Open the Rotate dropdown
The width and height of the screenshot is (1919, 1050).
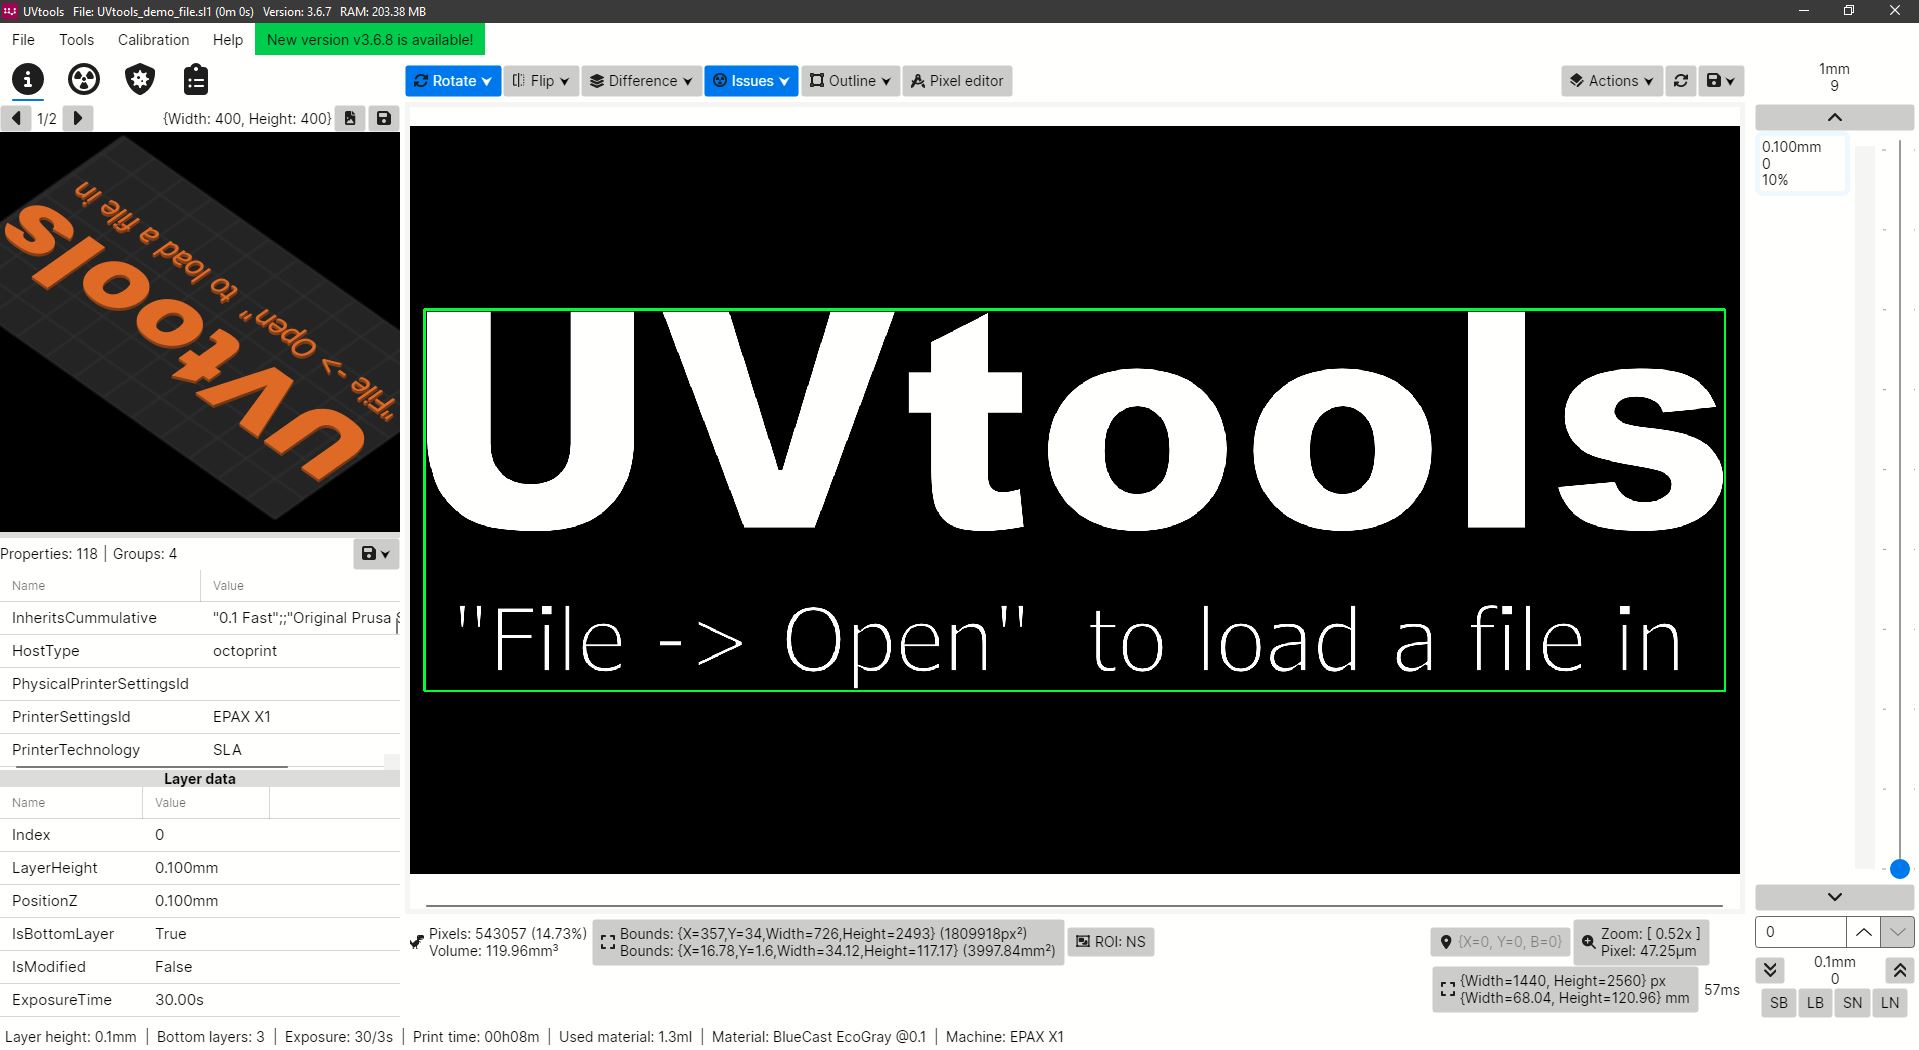452,81
